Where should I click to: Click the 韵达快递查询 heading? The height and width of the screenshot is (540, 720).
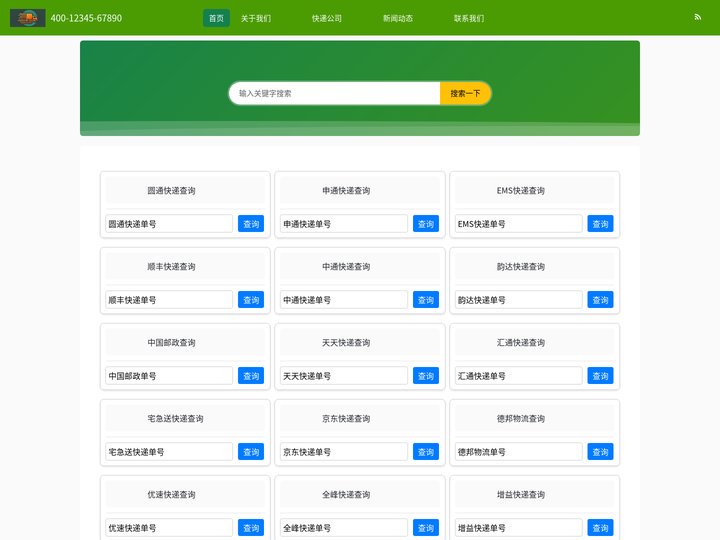521,267
